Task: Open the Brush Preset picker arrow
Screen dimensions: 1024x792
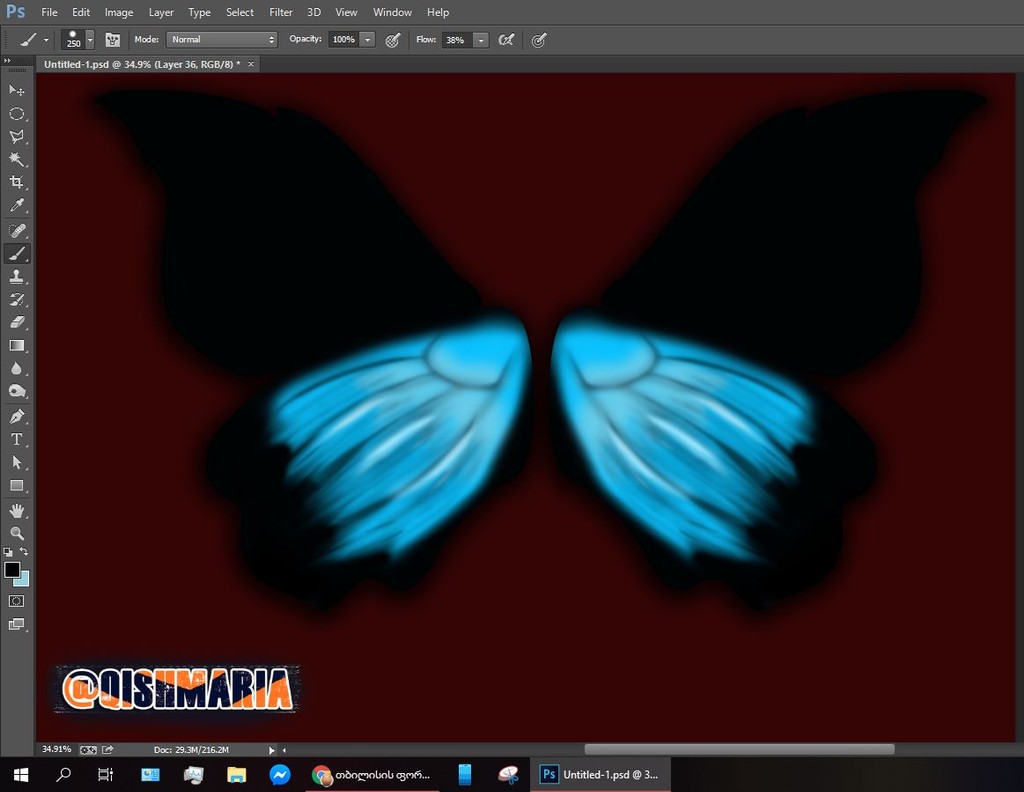Action: pyautogui.click(x=90, y=40)
